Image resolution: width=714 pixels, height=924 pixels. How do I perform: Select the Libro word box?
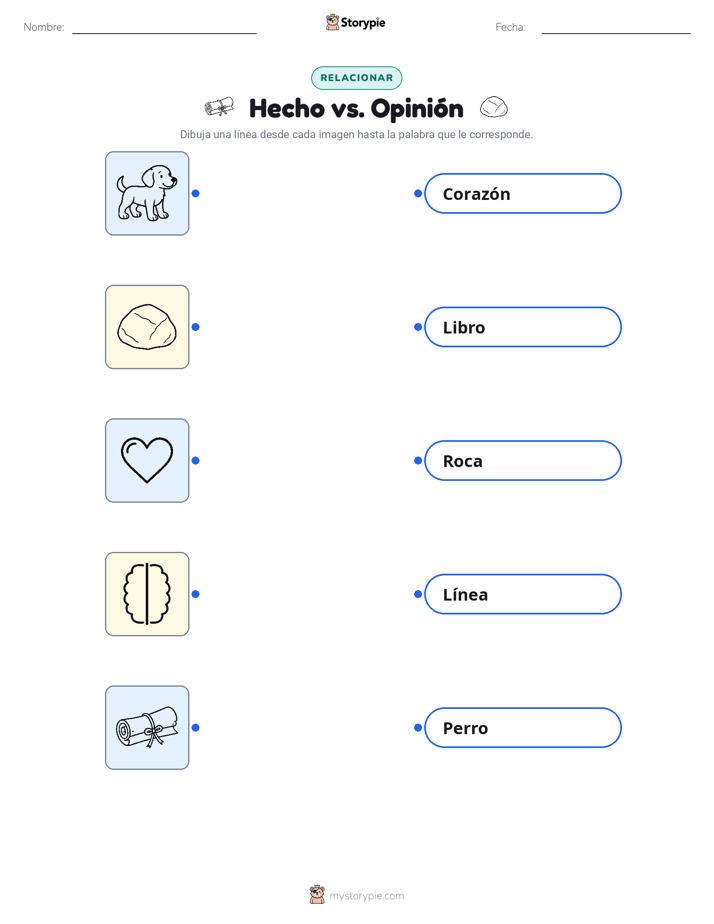point(523,327)
